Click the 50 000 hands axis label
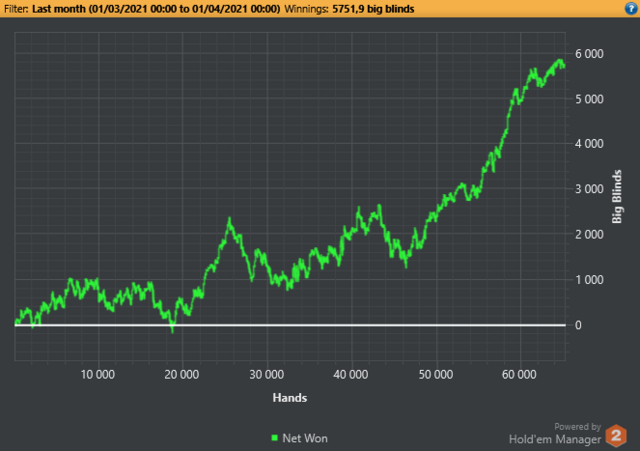 (x=436, y=374)
